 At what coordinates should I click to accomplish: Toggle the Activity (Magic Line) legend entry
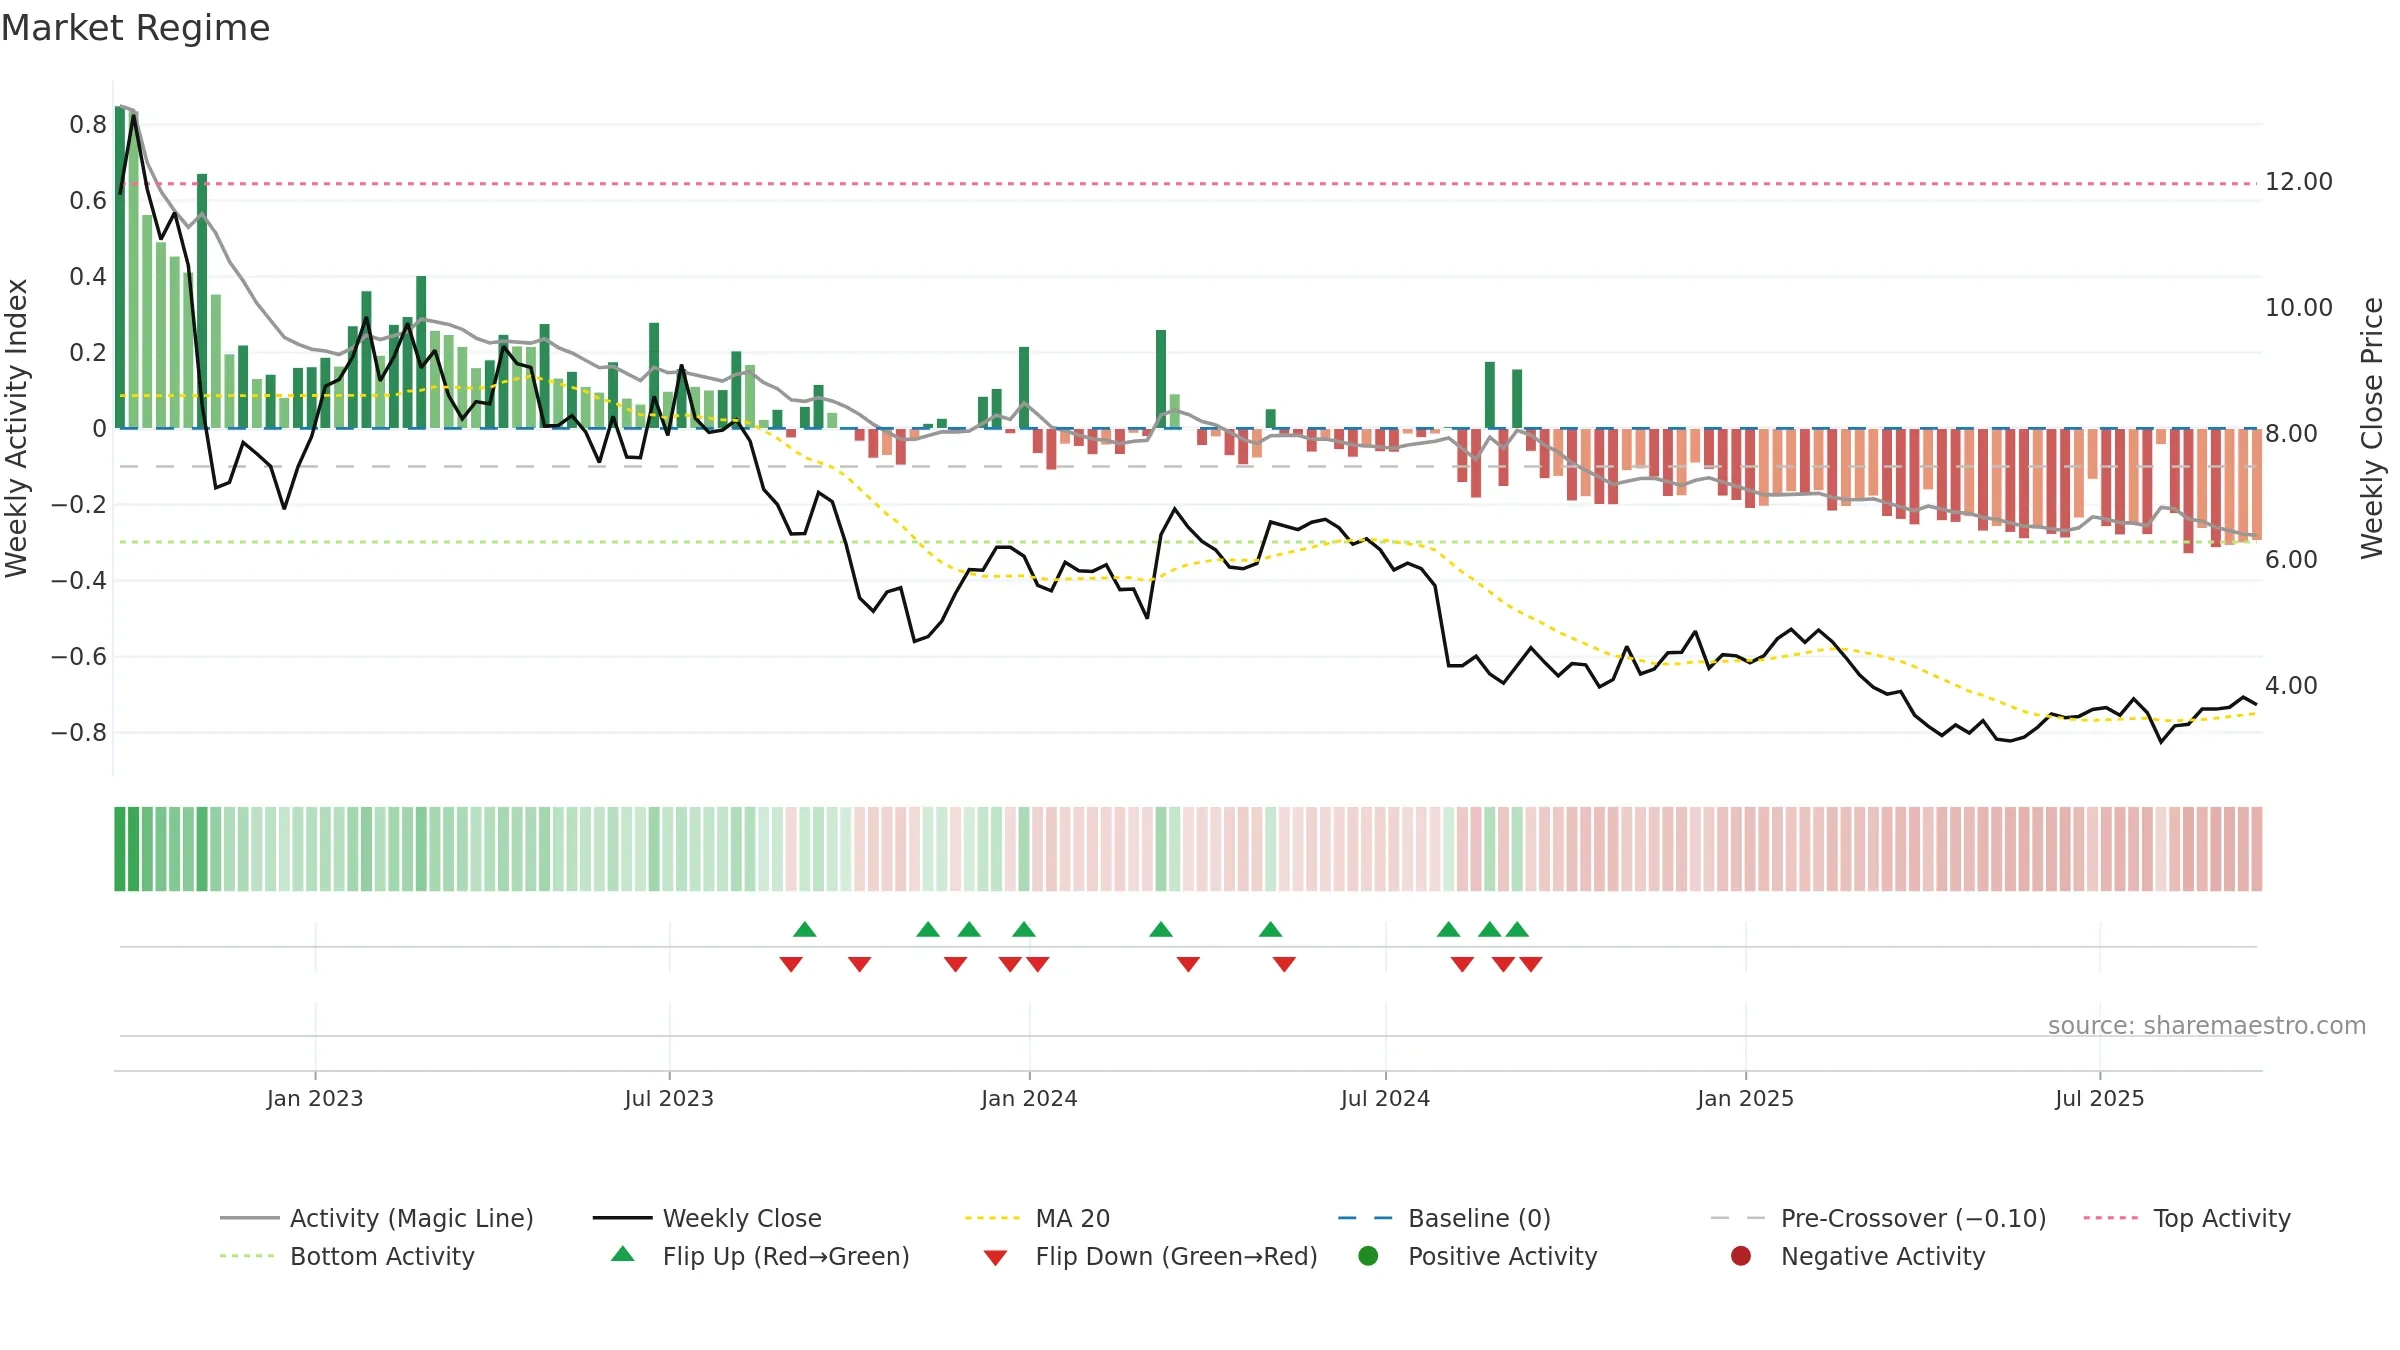377,1218
